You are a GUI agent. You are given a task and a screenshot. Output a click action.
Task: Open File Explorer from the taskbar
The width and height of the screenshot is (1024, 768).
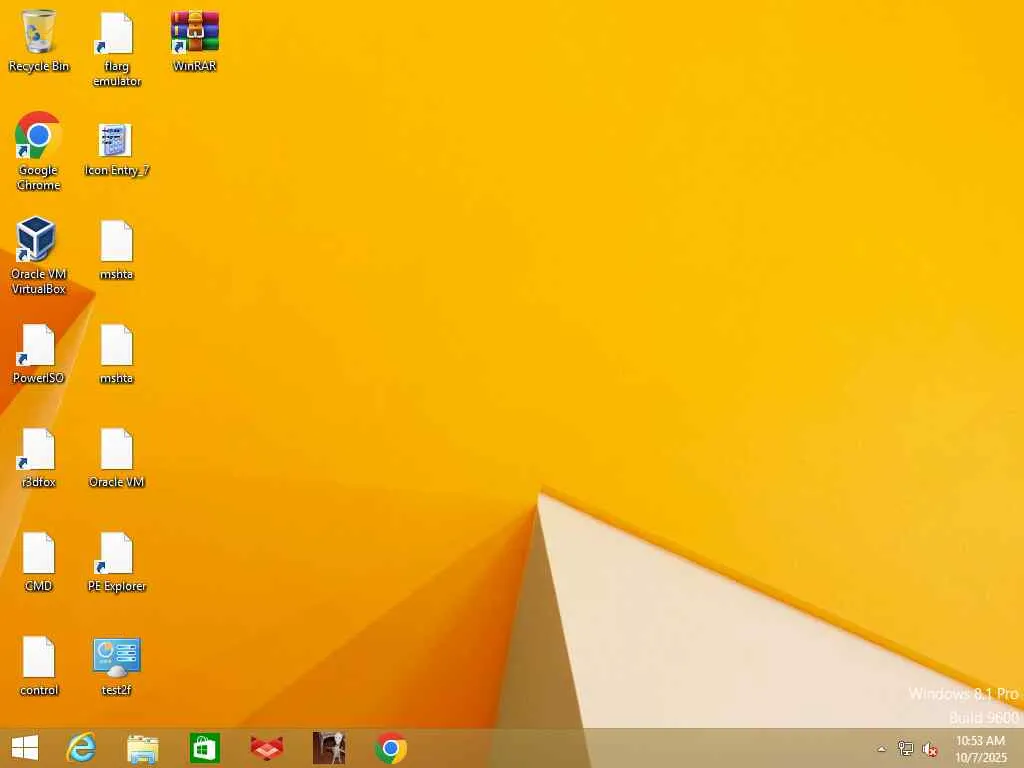pyautogui.click(x=142, y=748)
